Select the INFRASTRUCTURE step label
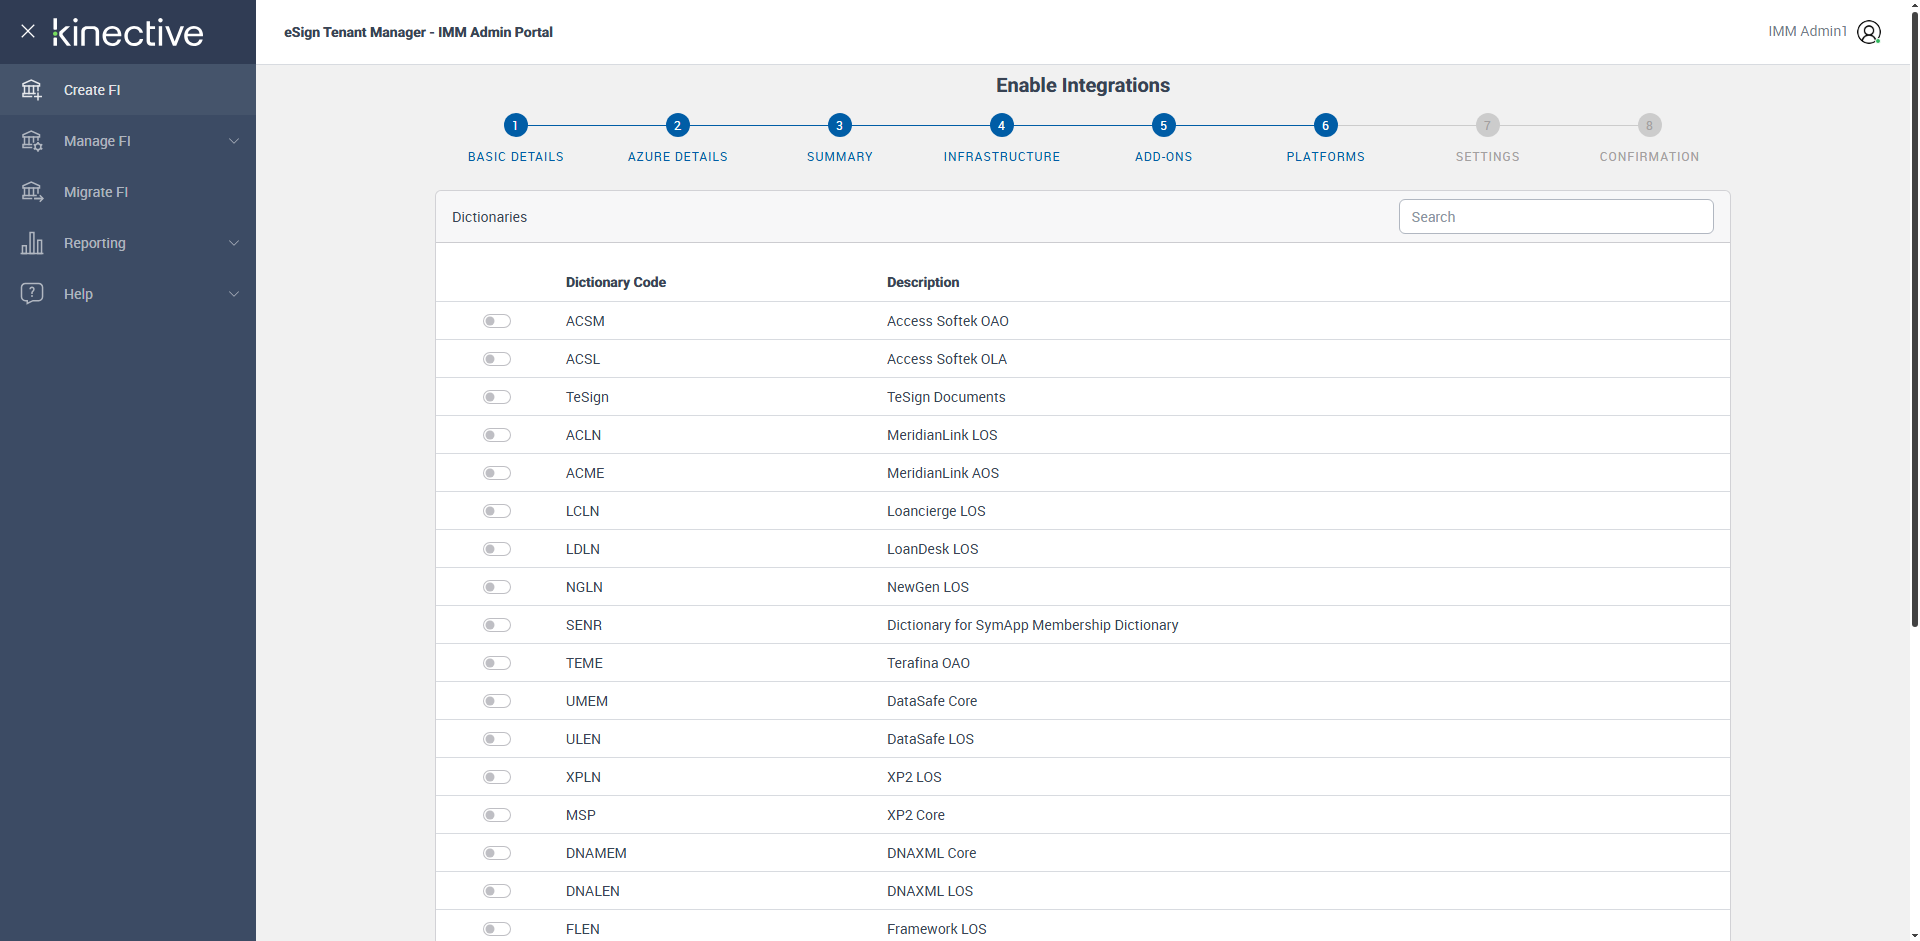The width and height of the screenshot is (1920, 941). point(1002,157)
